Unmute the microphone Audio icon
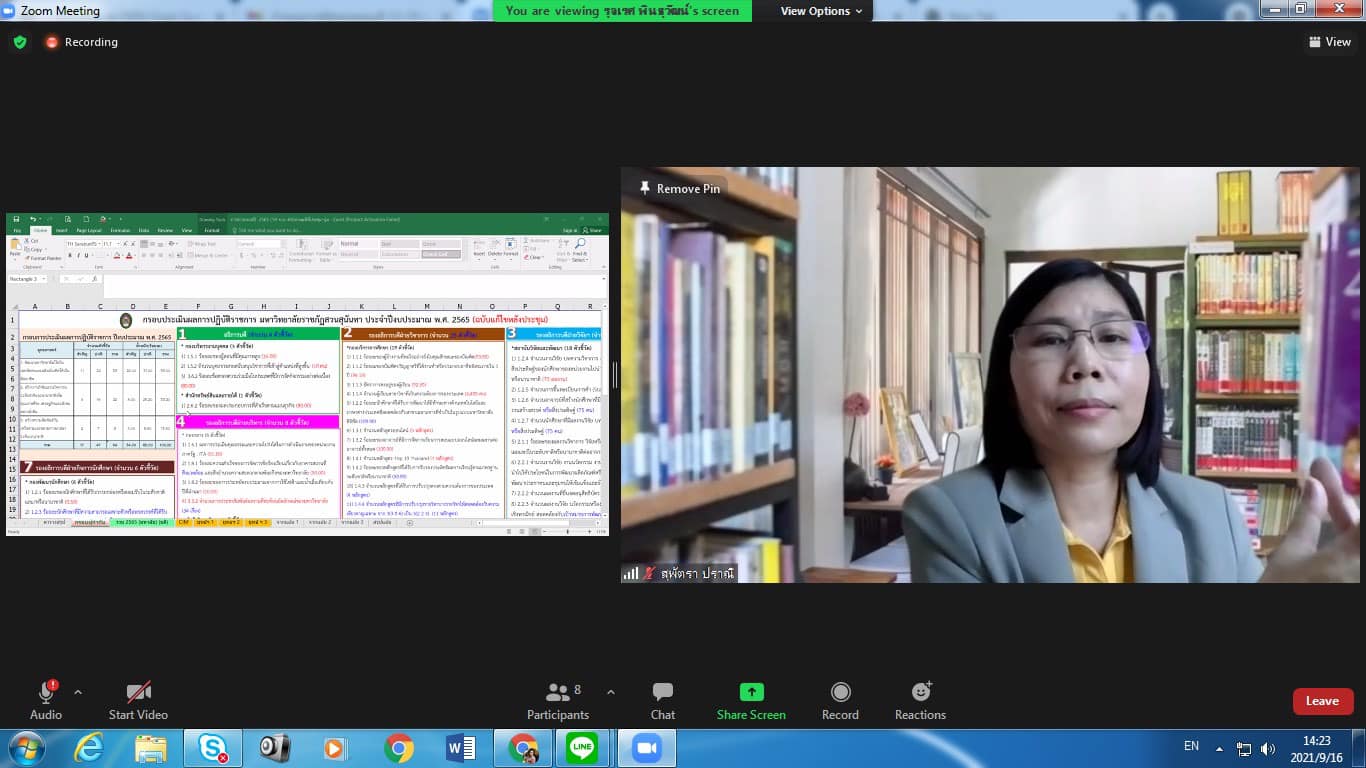1366x768 pixels. pyautogui.click(x=46, y=692)
